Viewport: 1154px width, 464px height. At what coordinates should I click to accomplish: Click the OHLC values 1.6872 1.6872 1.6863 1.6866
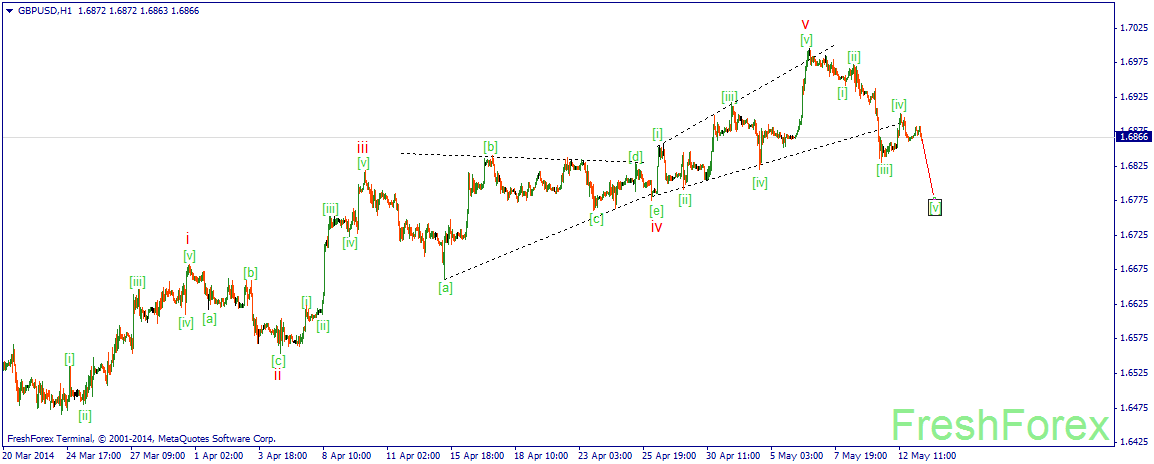[138, 11]
